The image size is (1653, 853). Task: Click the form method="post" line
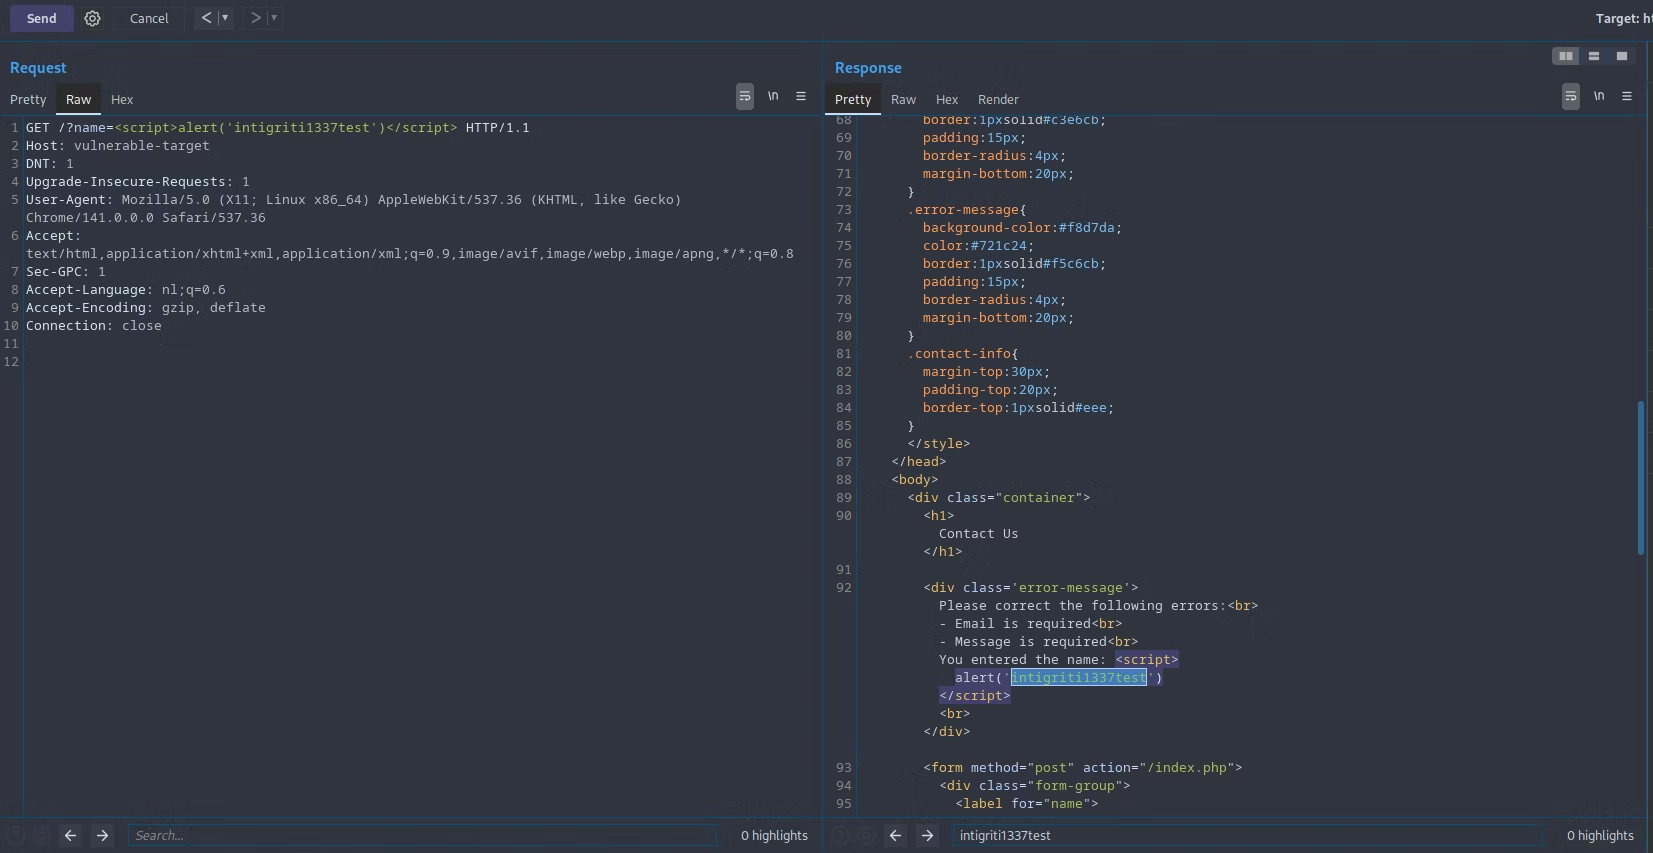[1083, 767]
